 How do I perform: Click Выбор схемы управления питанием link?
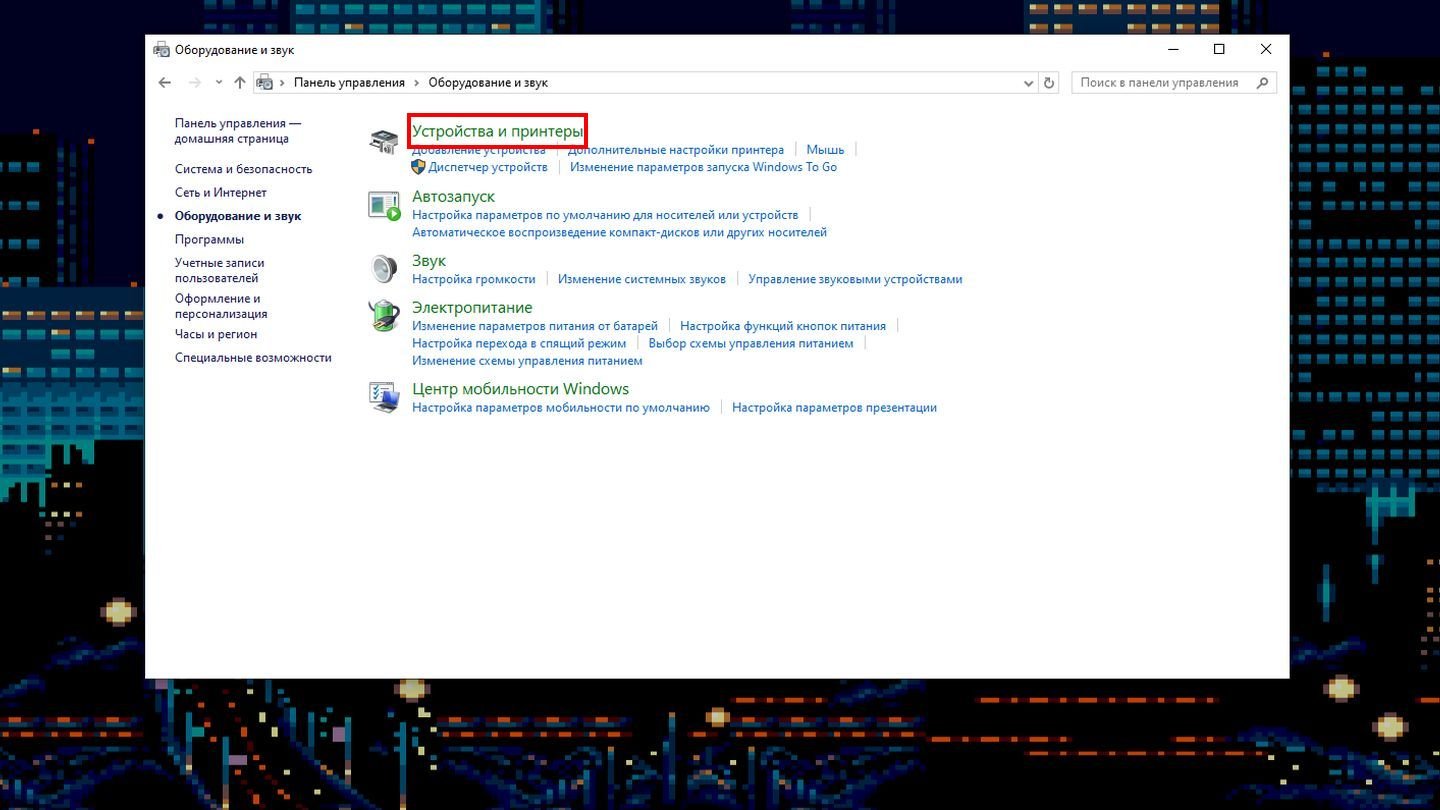[751, 343]
